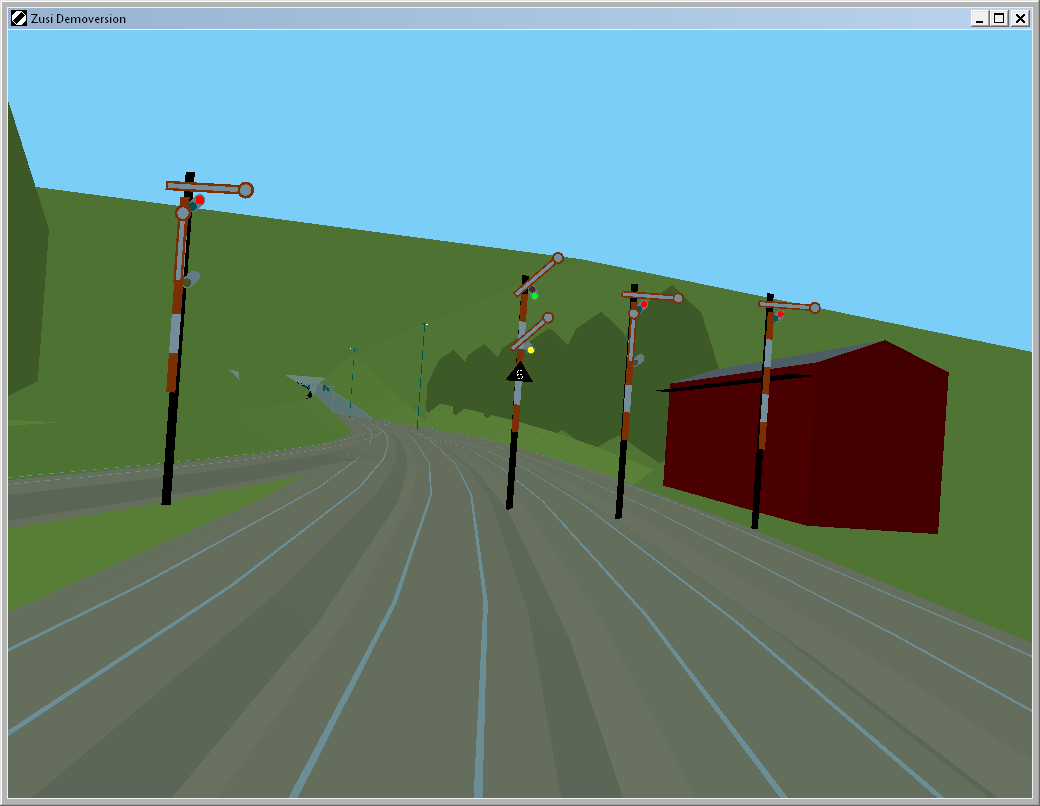Minimize the Zusi Demoversion window
This screenshot has width=1040, height=806.
[980, 19]
